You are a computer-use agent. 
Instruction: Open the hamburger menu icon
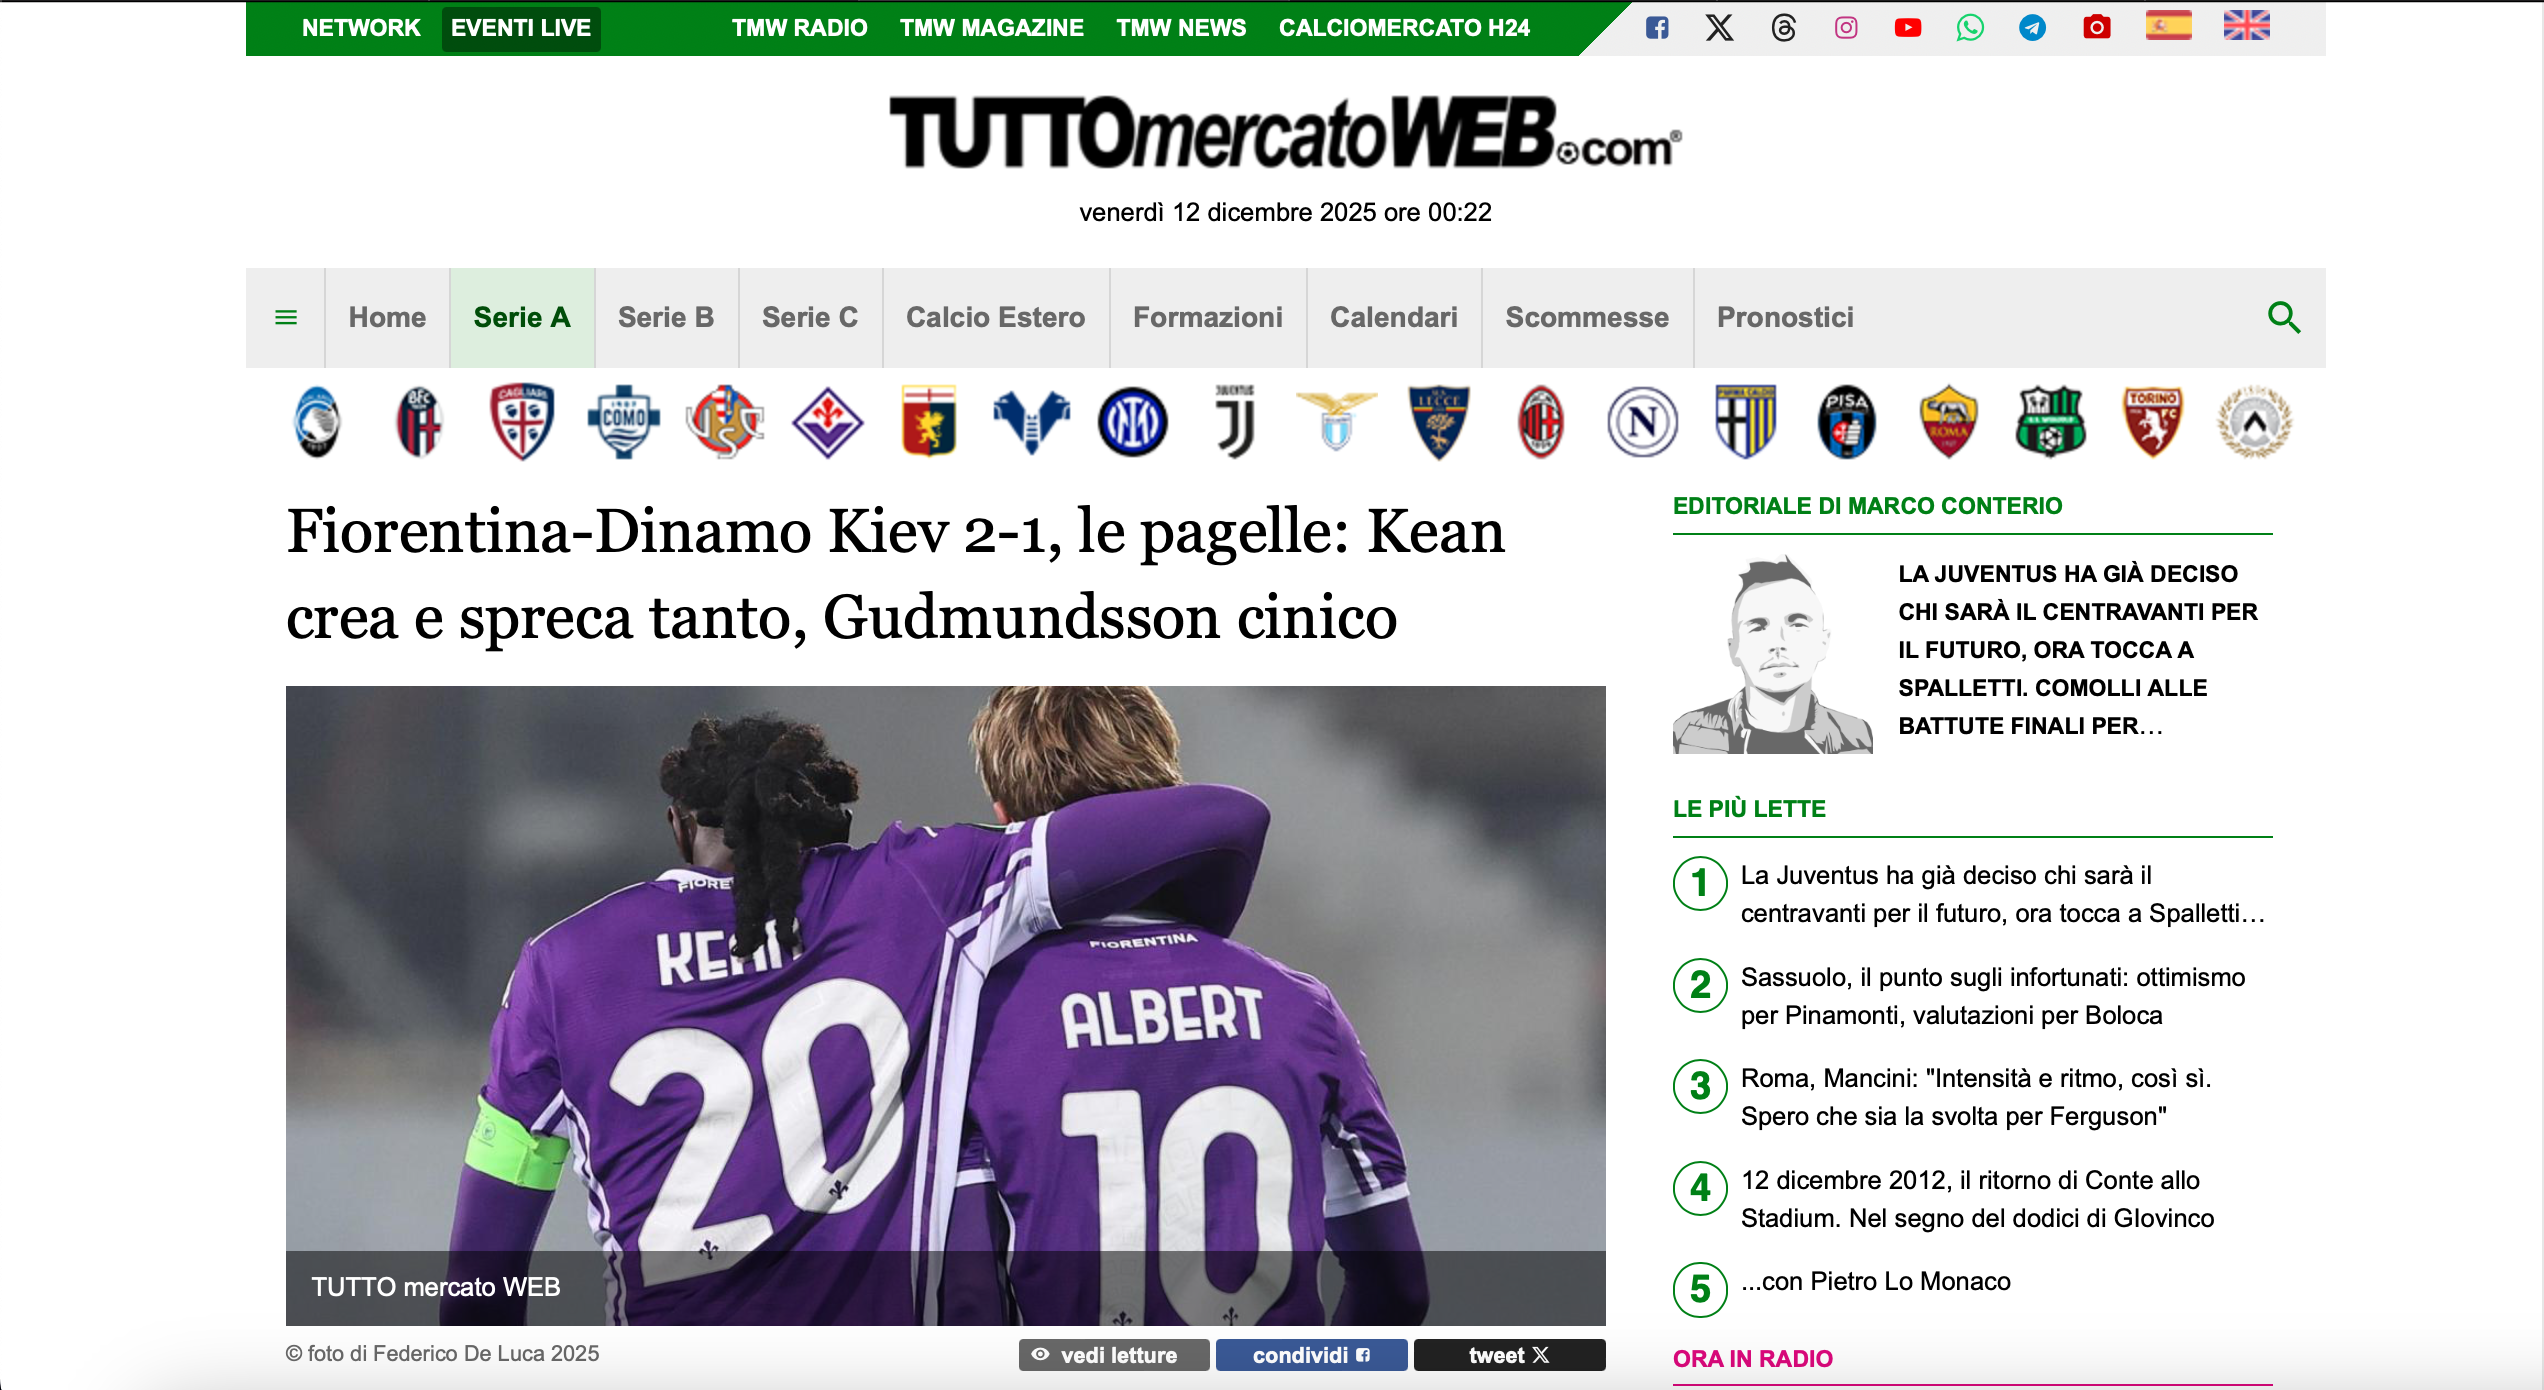pyautogui.click(x=286, y=318)
